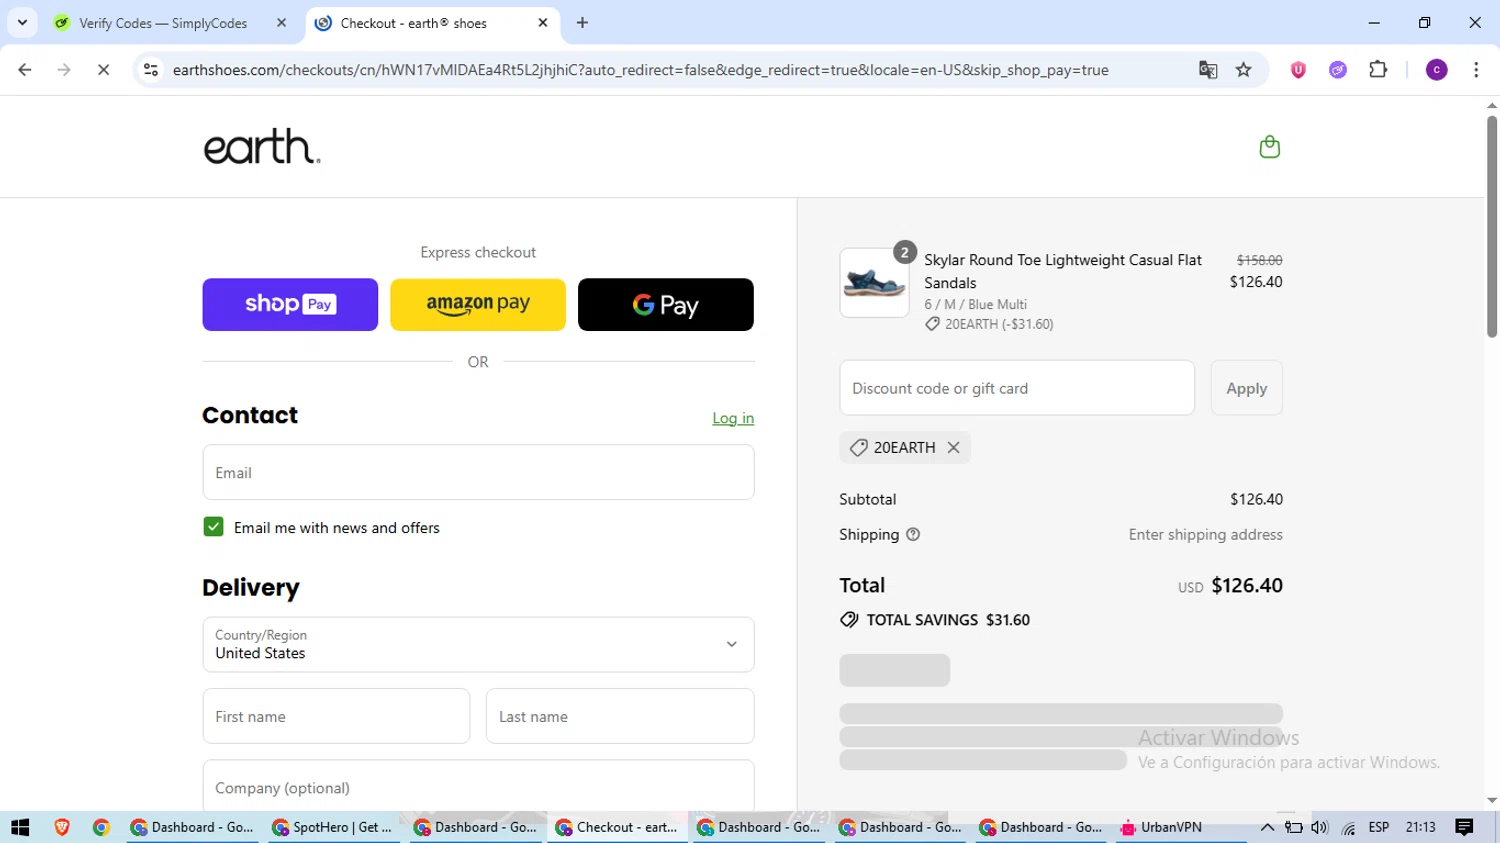This screenshot has height=843, width=1500.
Task: Focus the Last name field
Action: pyautogui.click(x=620, y=716)
